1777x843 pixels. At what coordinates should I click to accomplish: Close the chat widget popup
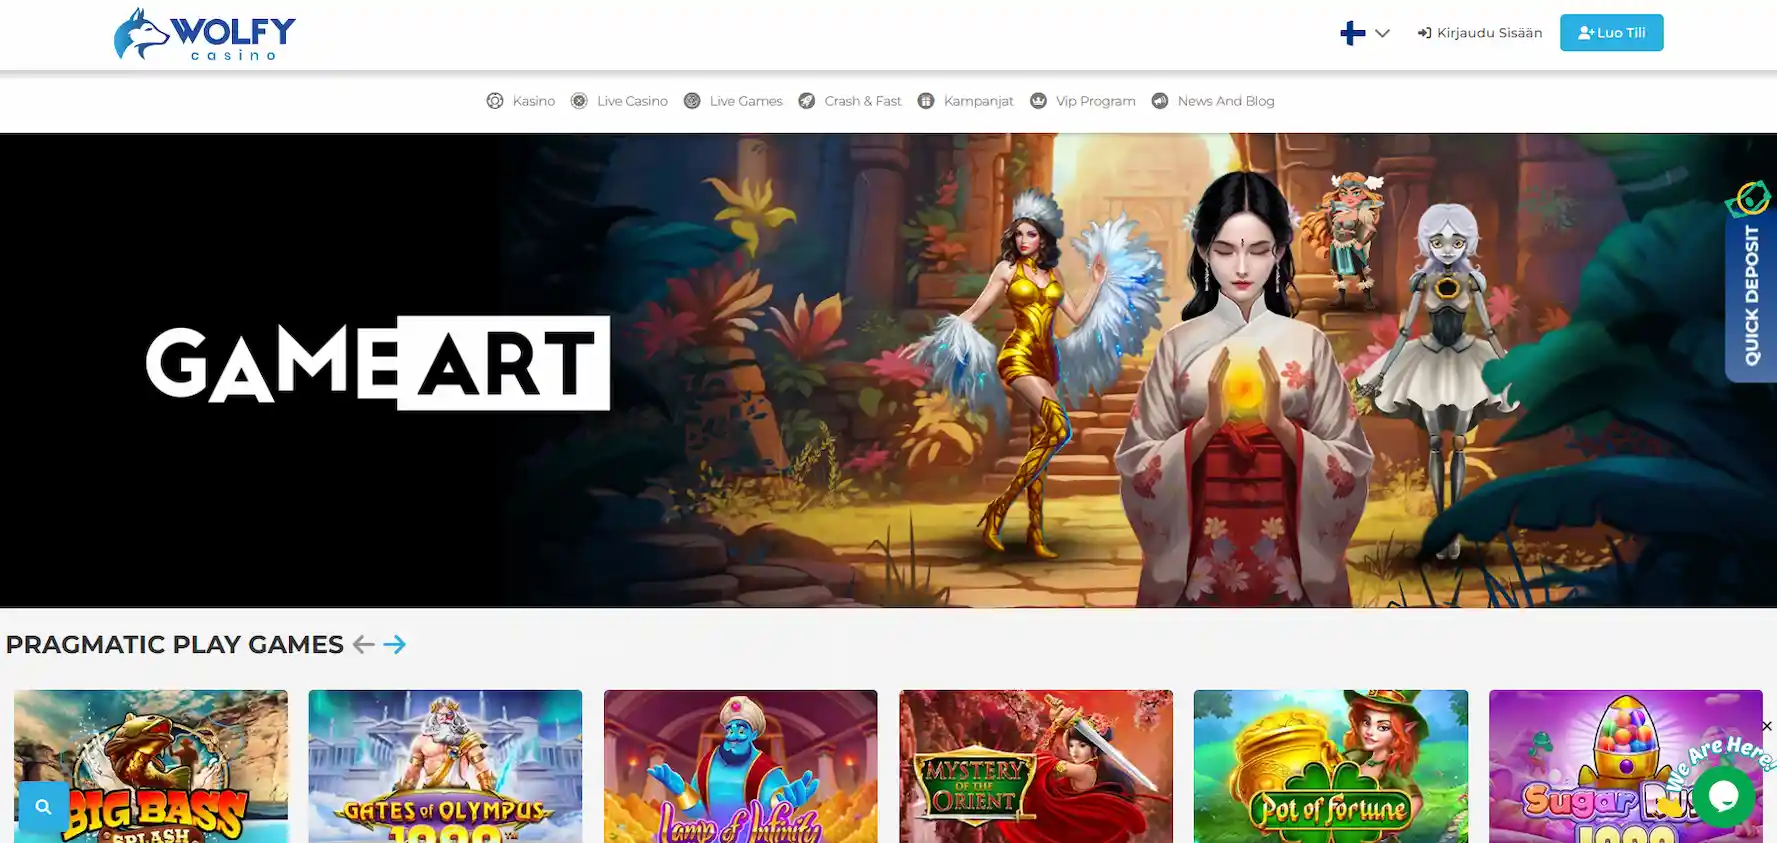click(x=1766, y=726)
